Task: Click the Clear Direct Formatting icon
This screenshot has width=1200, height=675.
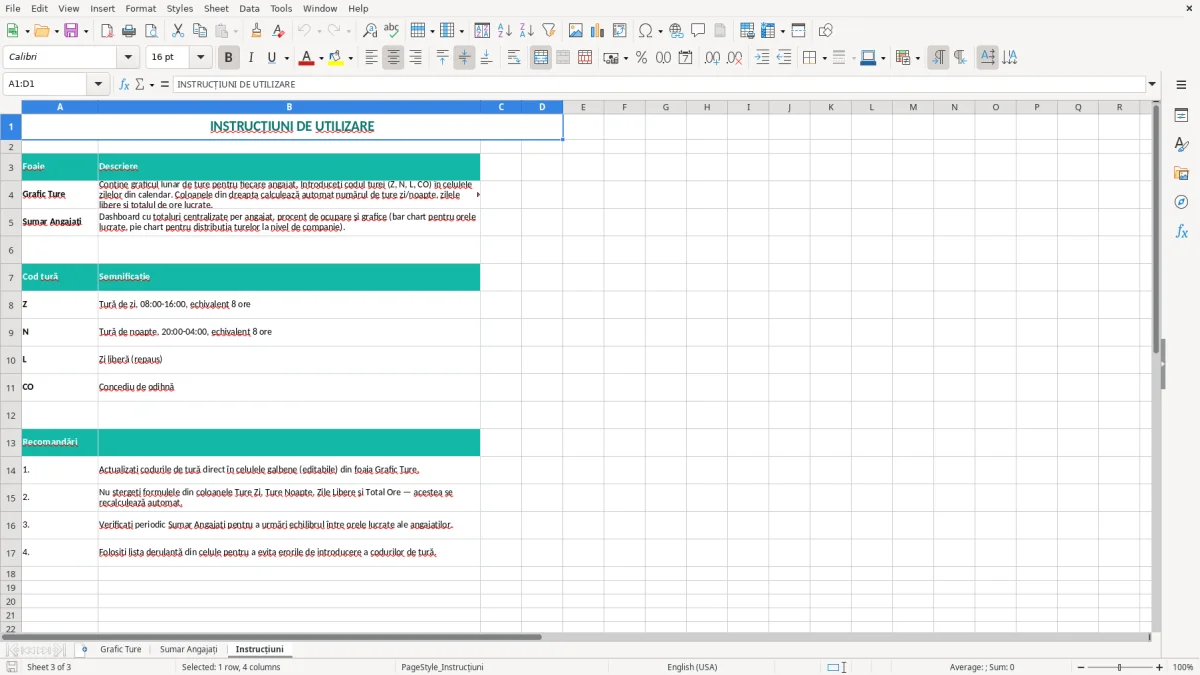Action: (279, 31)
